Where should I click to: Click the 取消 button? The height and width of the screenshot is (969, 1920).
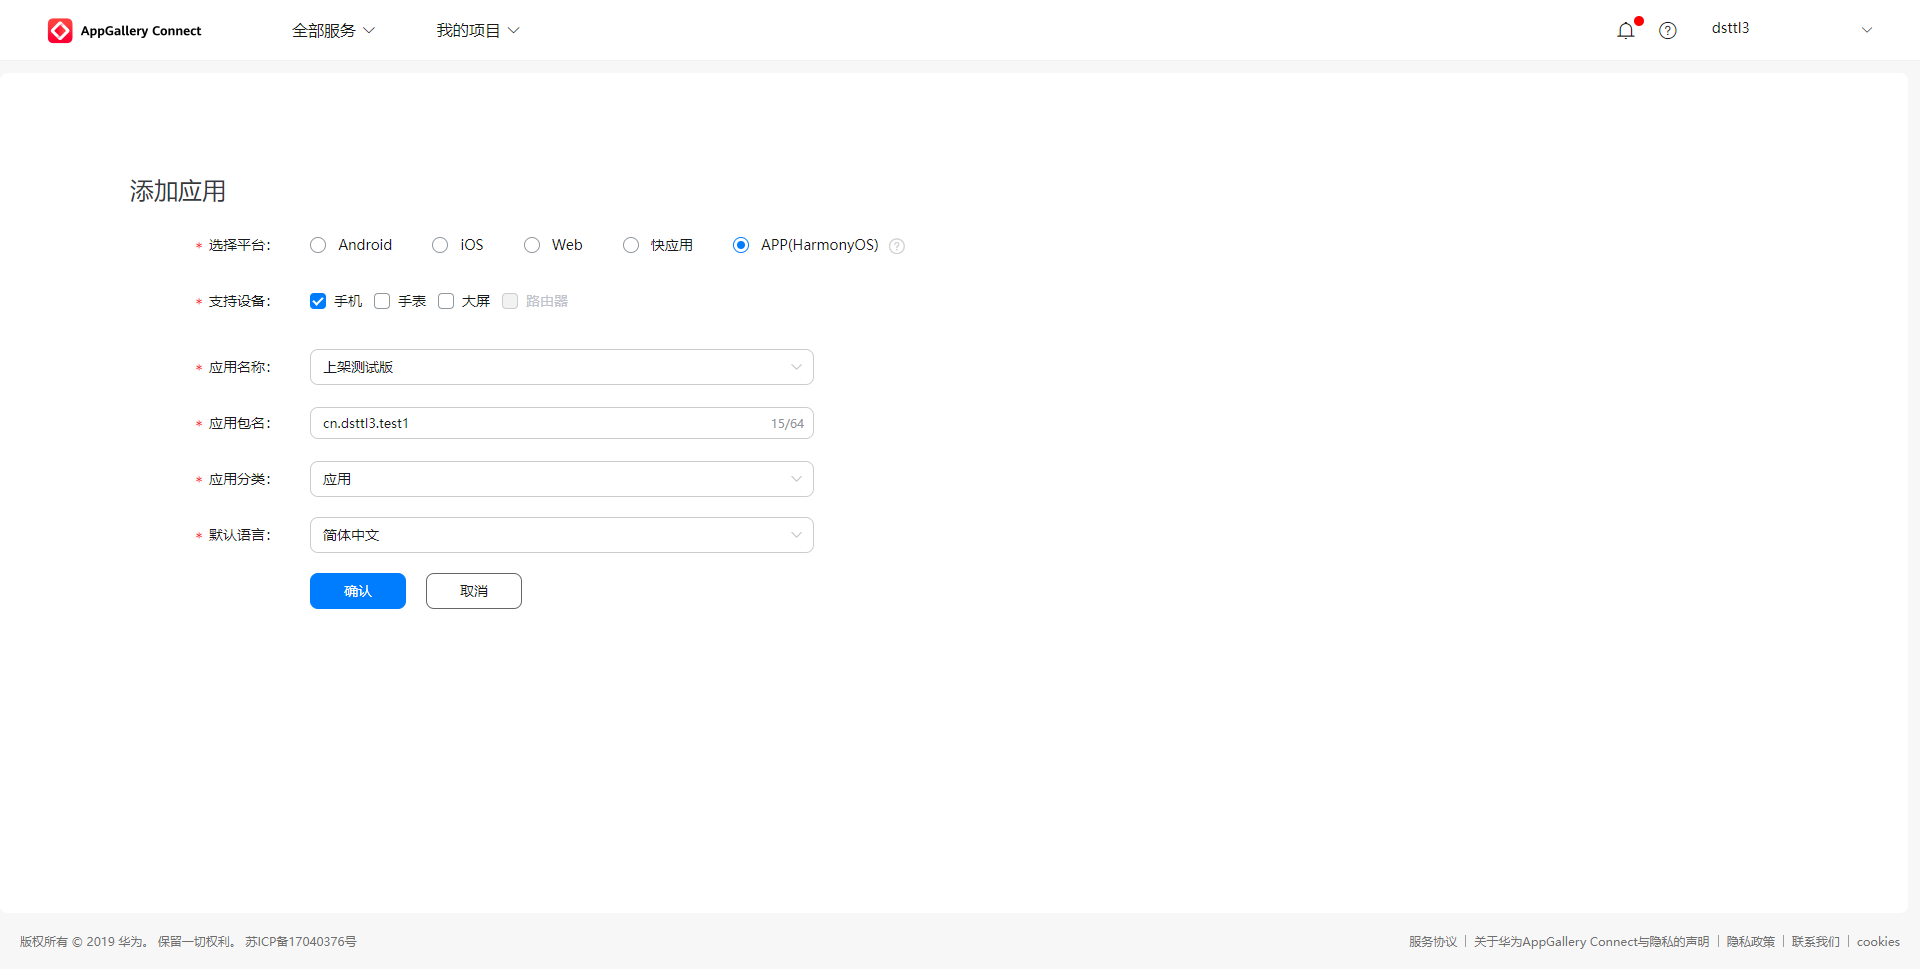(x=474, y=591)
